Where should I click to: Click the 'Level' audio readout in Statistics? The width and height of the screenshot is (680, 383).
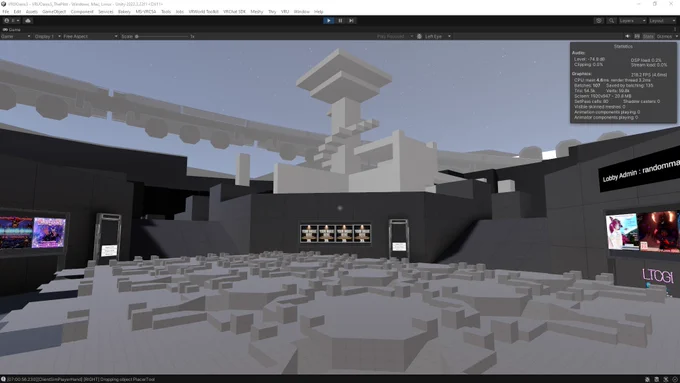[589, 59]
